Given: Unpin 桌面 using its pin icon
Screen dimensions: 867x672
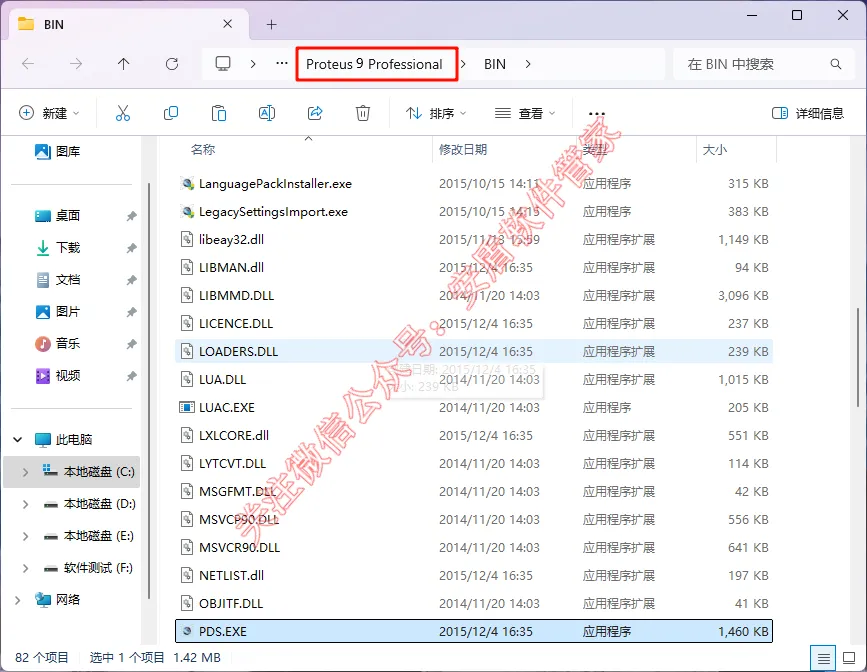Looking at the screenshot, I should coord(132,216).
